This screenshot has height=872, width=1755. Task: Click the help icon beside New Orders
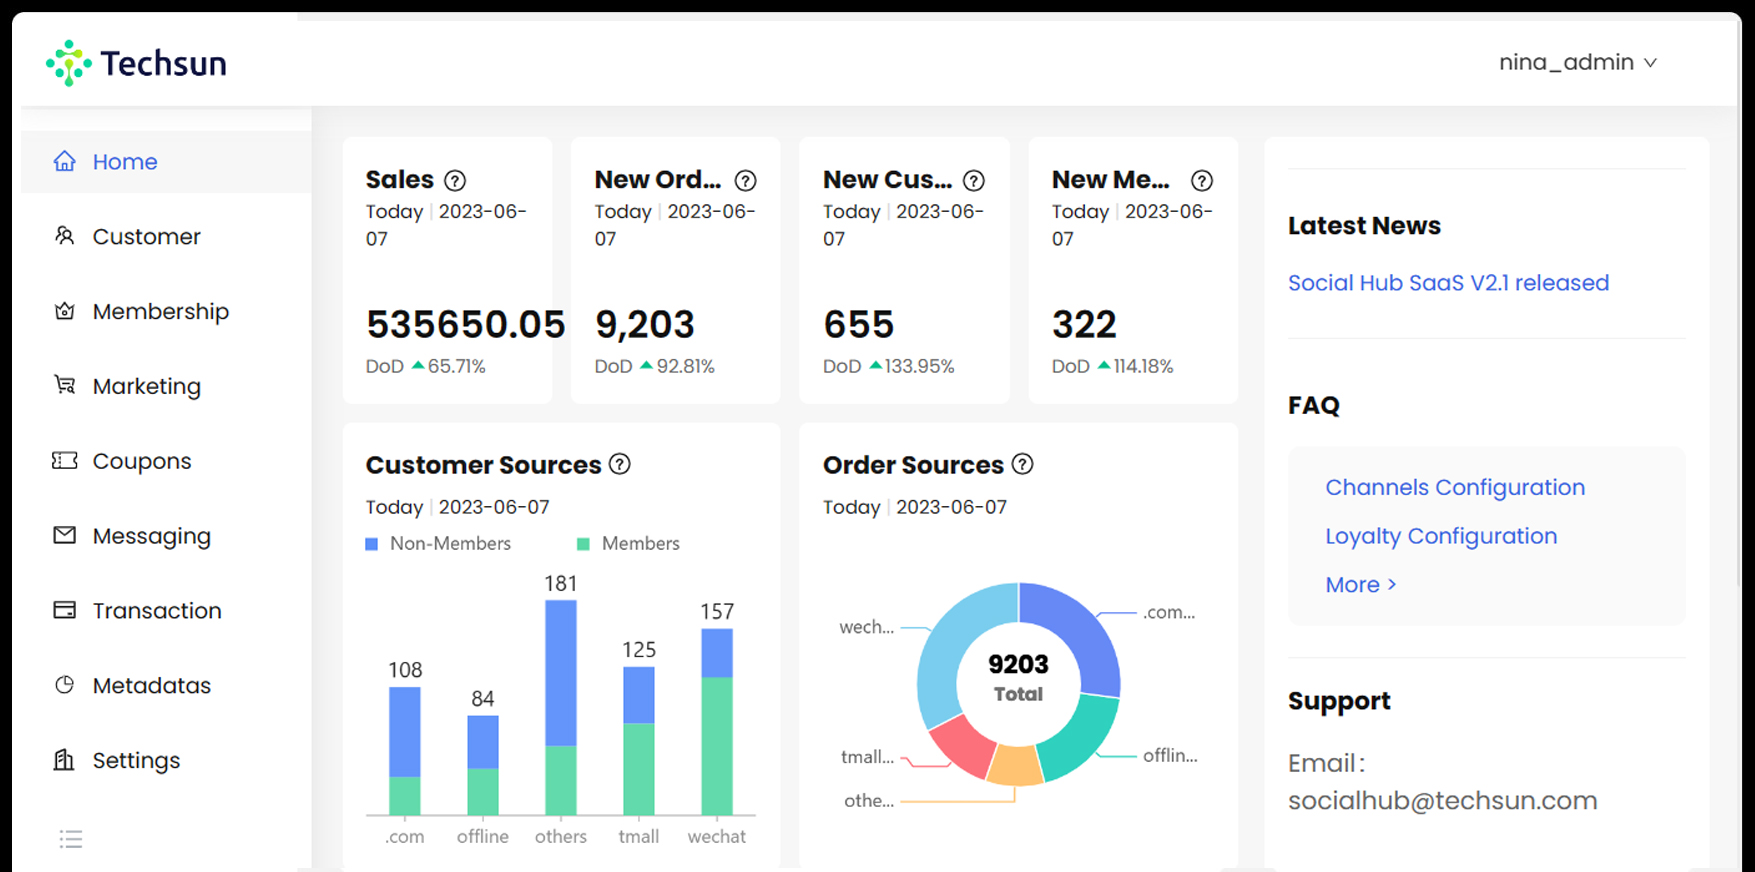click(x=745, y=181)
